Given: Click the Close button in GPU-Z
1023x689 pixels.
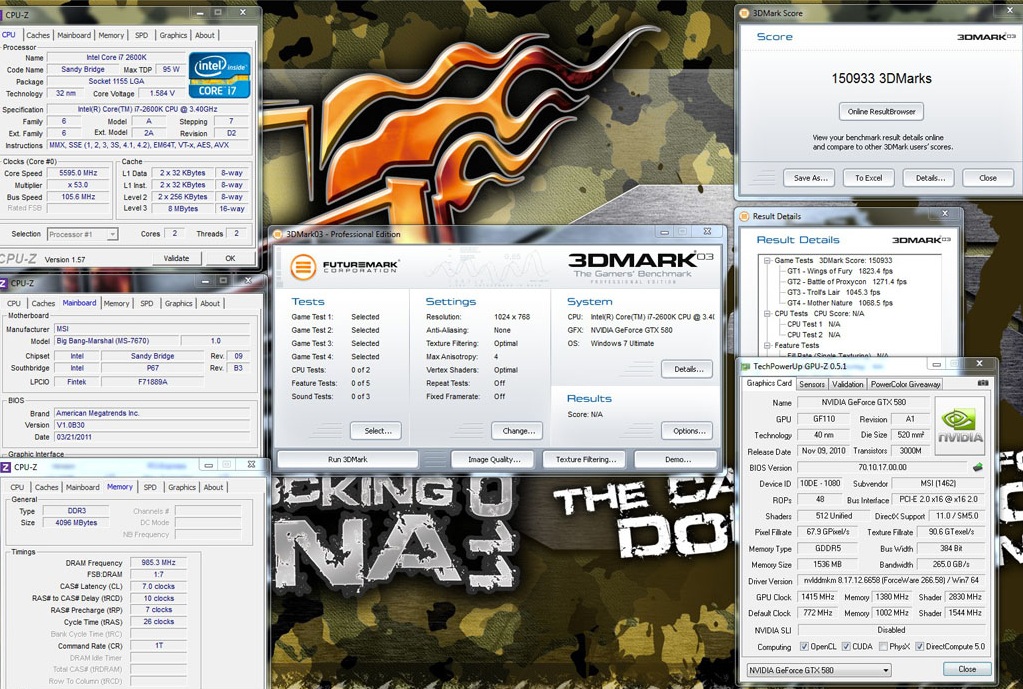Looking at the screenshot, I should 967,669.
